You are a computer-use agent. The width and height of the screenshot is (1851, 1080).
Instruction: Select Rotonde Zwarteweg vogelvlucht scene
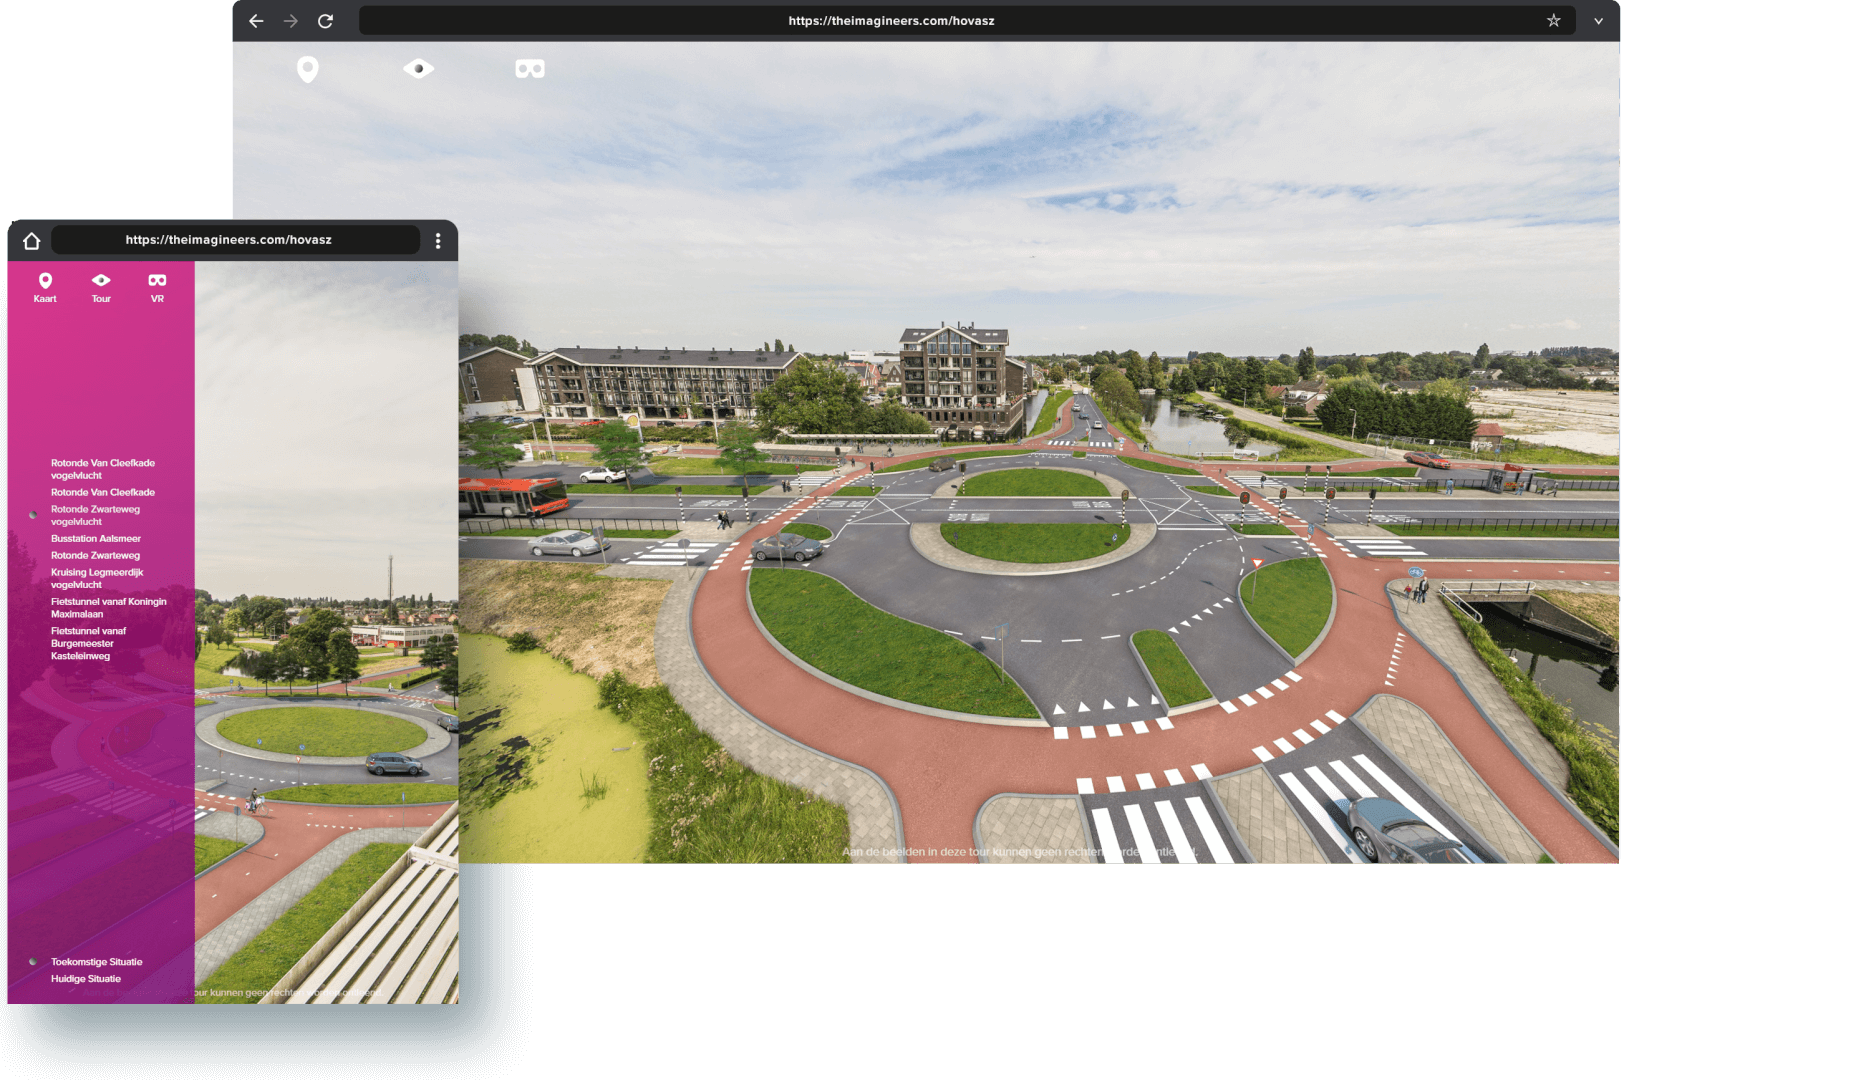(x=95, y=515)
